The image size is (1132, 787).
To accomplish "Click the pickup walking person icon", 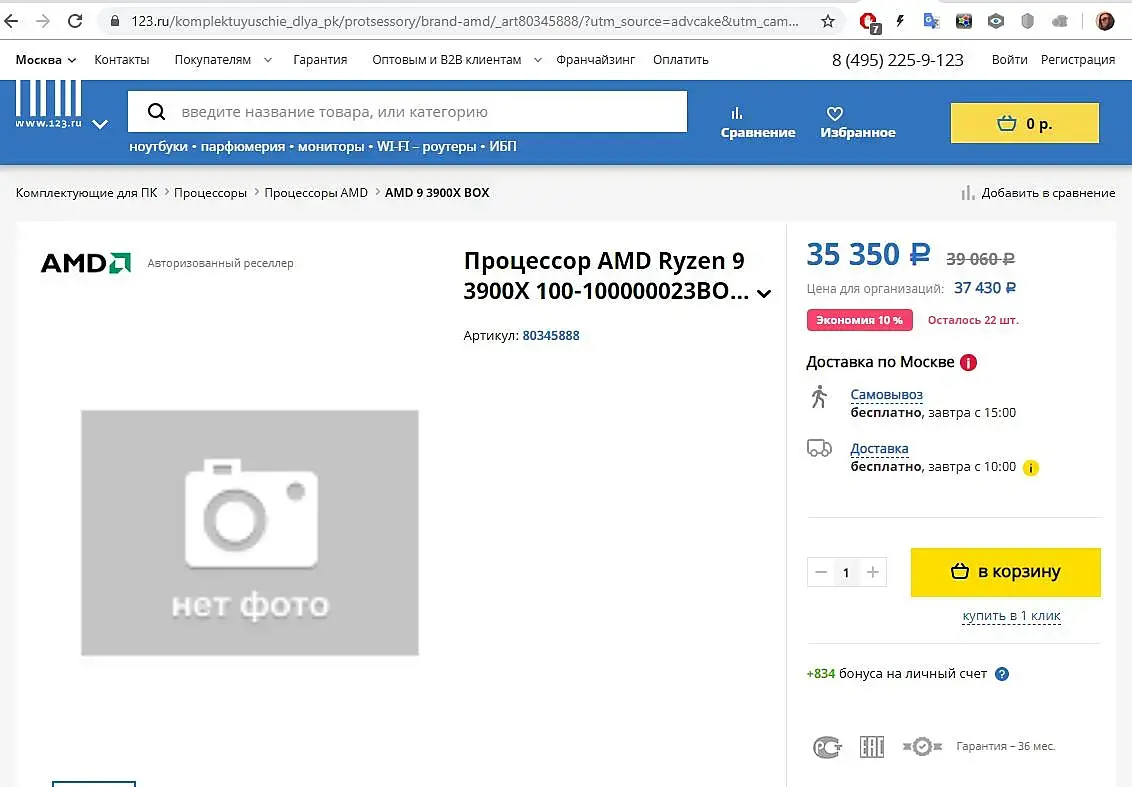I will tap(819, 397).
